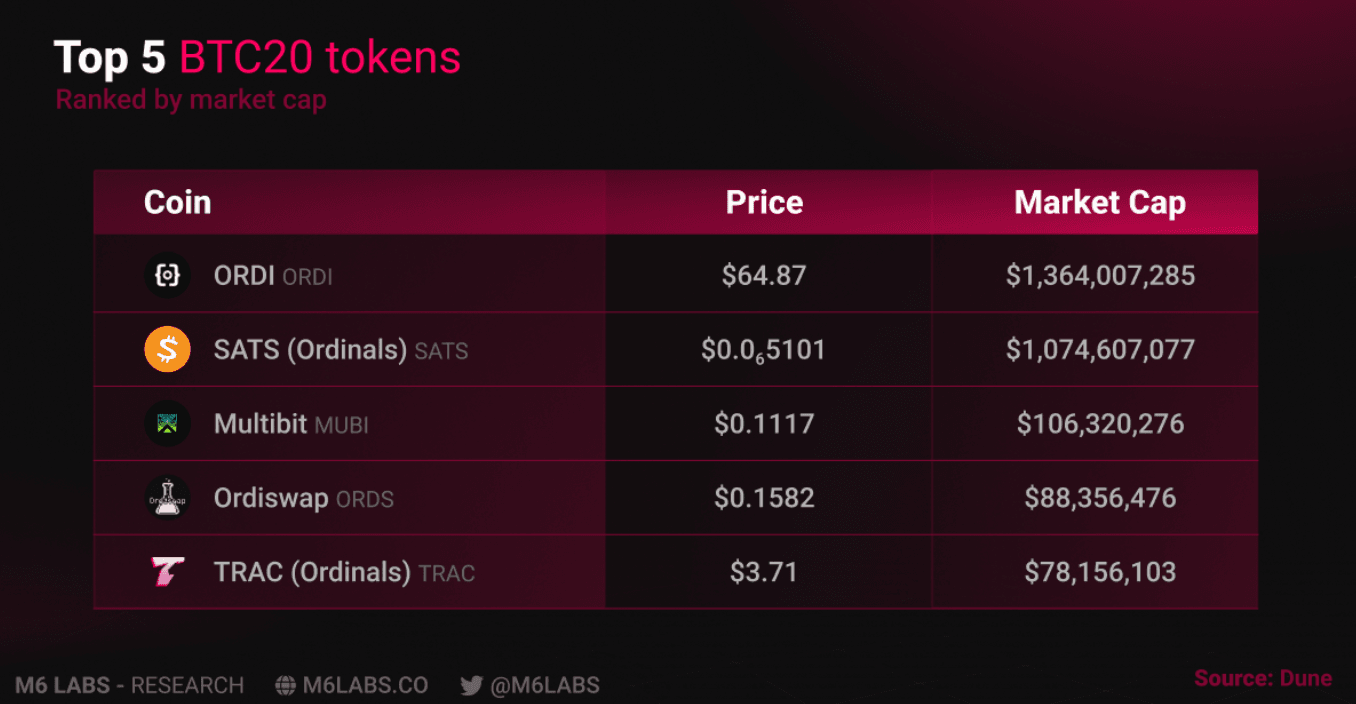Select the Price column header
Viewport: 1356px width, 704px height.
point(764,203)
